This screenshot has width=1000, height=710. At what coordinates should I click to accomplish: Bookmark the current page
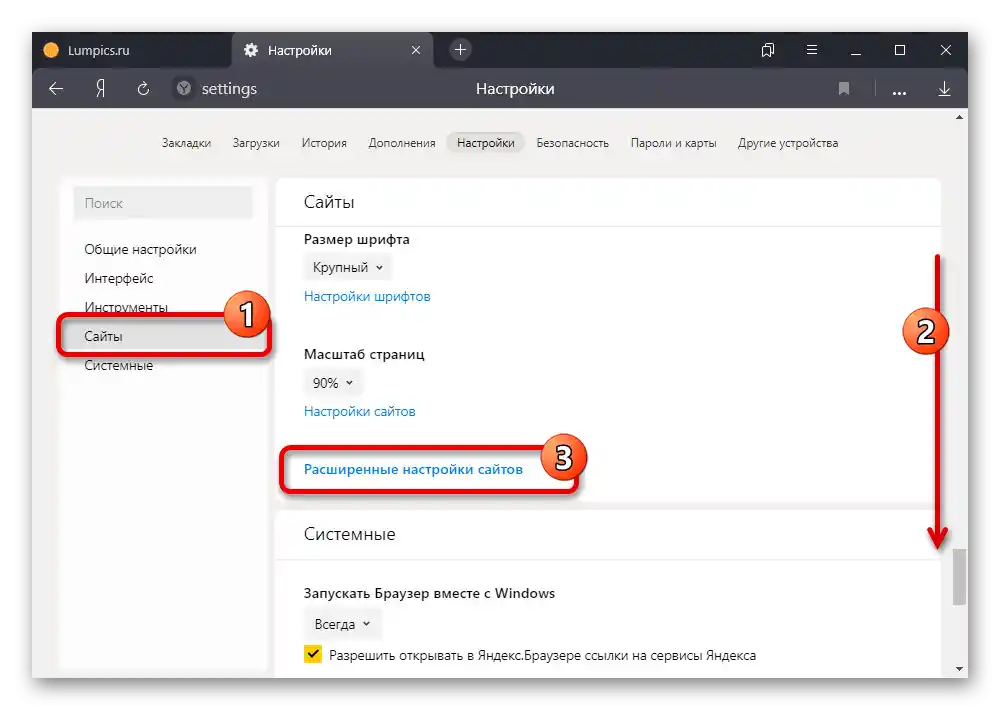843,88
